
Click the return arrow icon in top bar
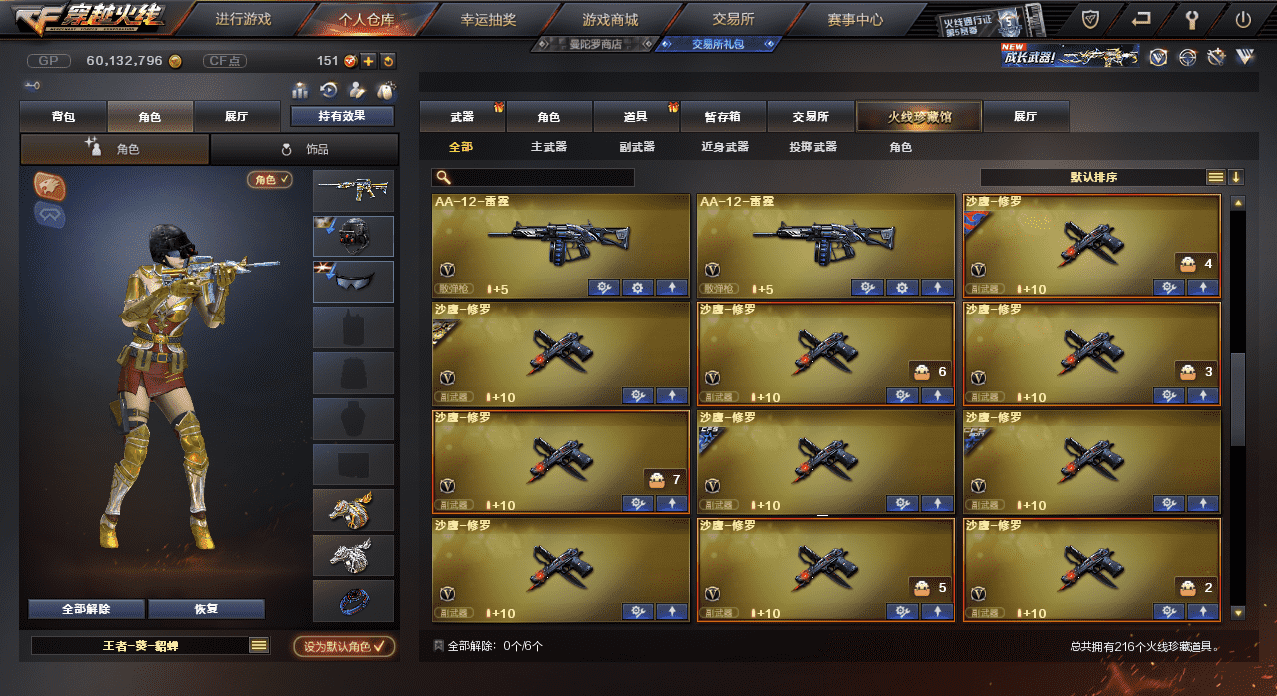point(1141,18)
